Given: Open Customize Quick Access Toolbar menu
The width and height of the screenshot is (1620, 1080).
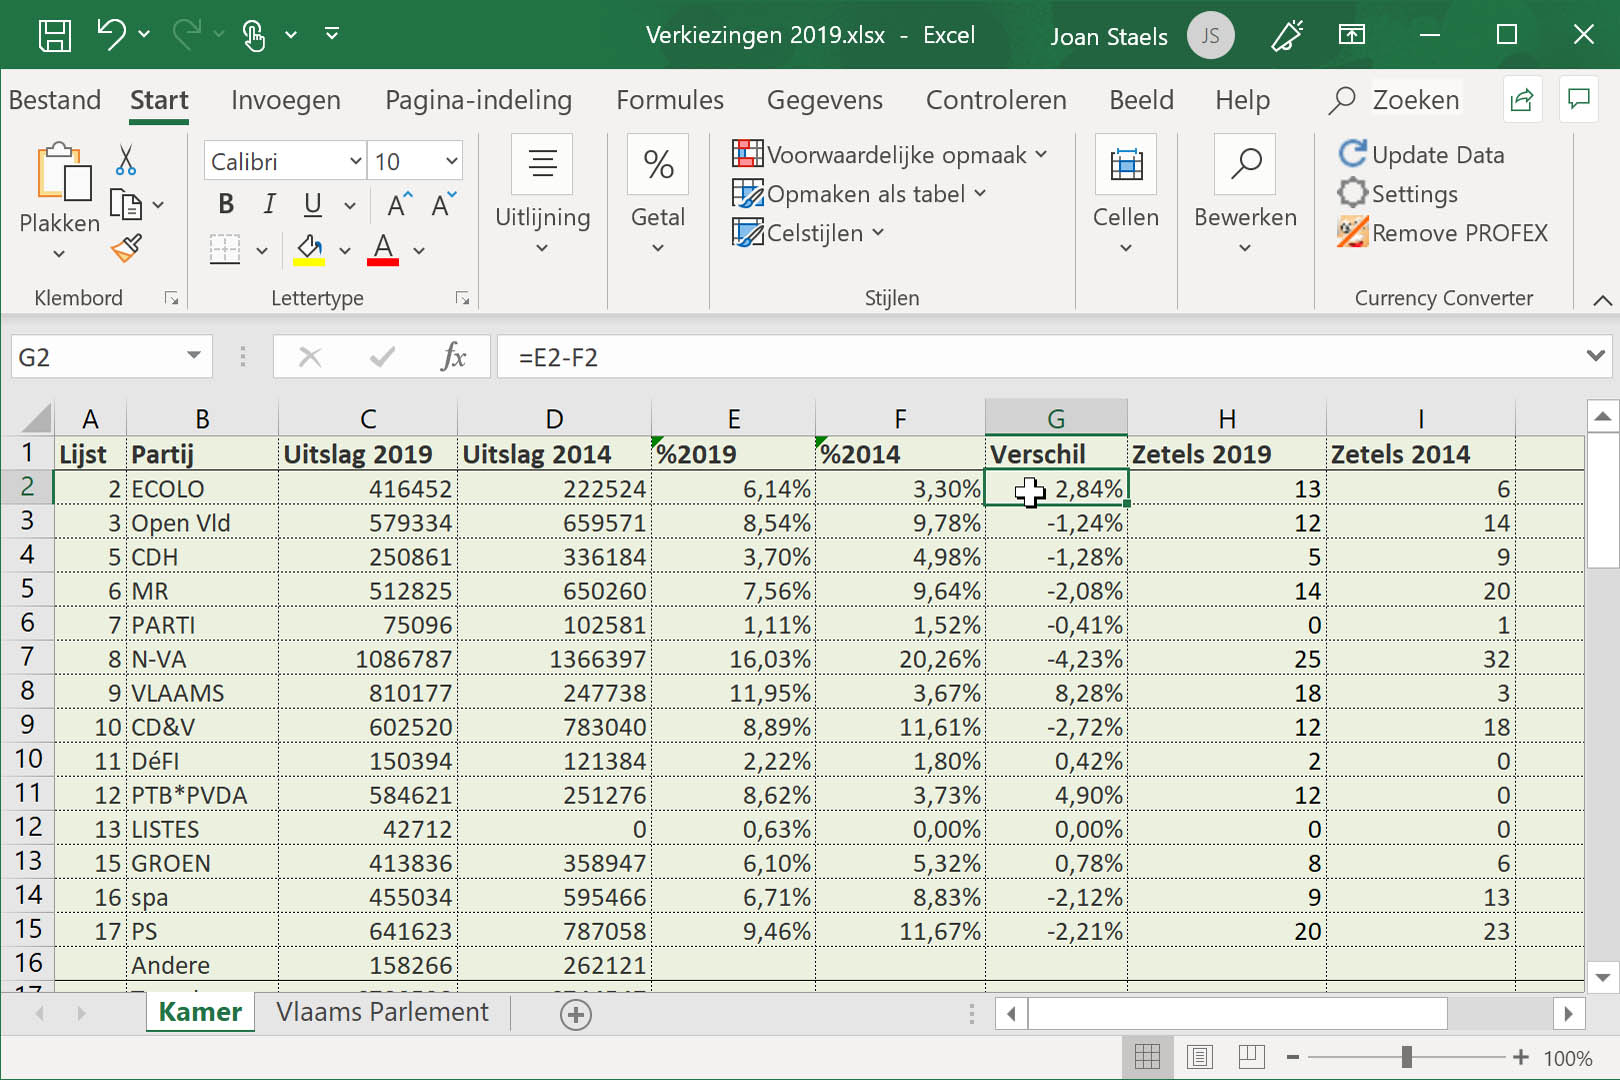Looking at the screenshot, I should pos(332,34).
